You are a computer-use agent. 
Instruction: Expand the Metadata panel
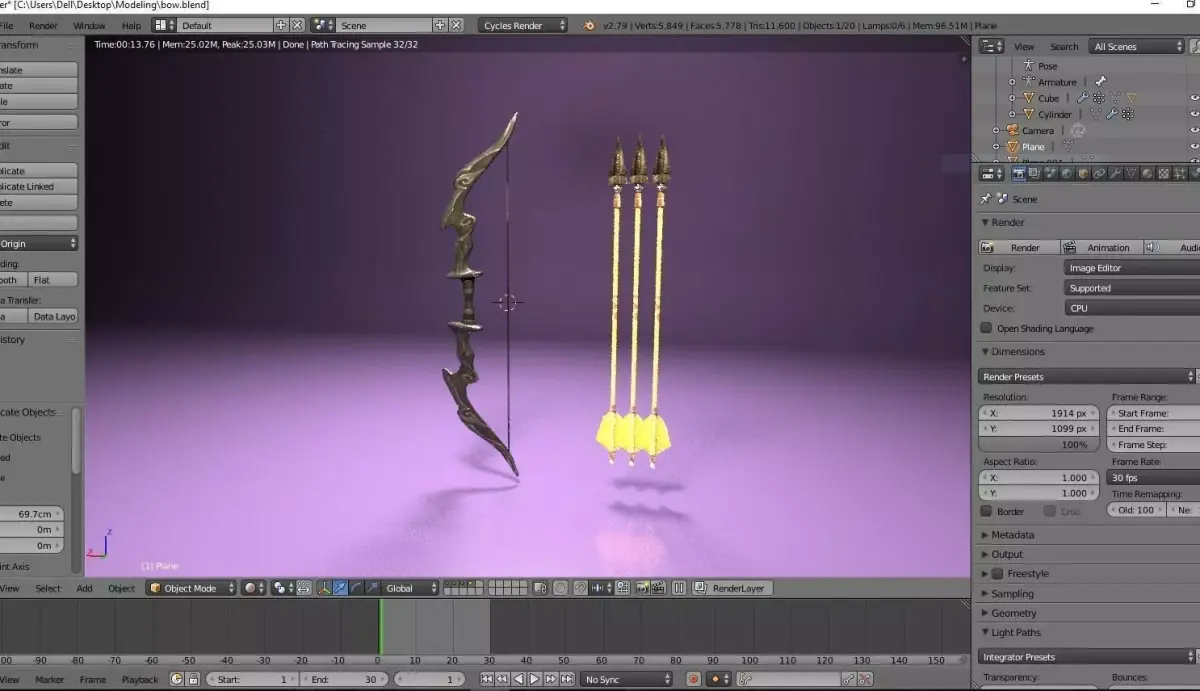coord(1013,535)
